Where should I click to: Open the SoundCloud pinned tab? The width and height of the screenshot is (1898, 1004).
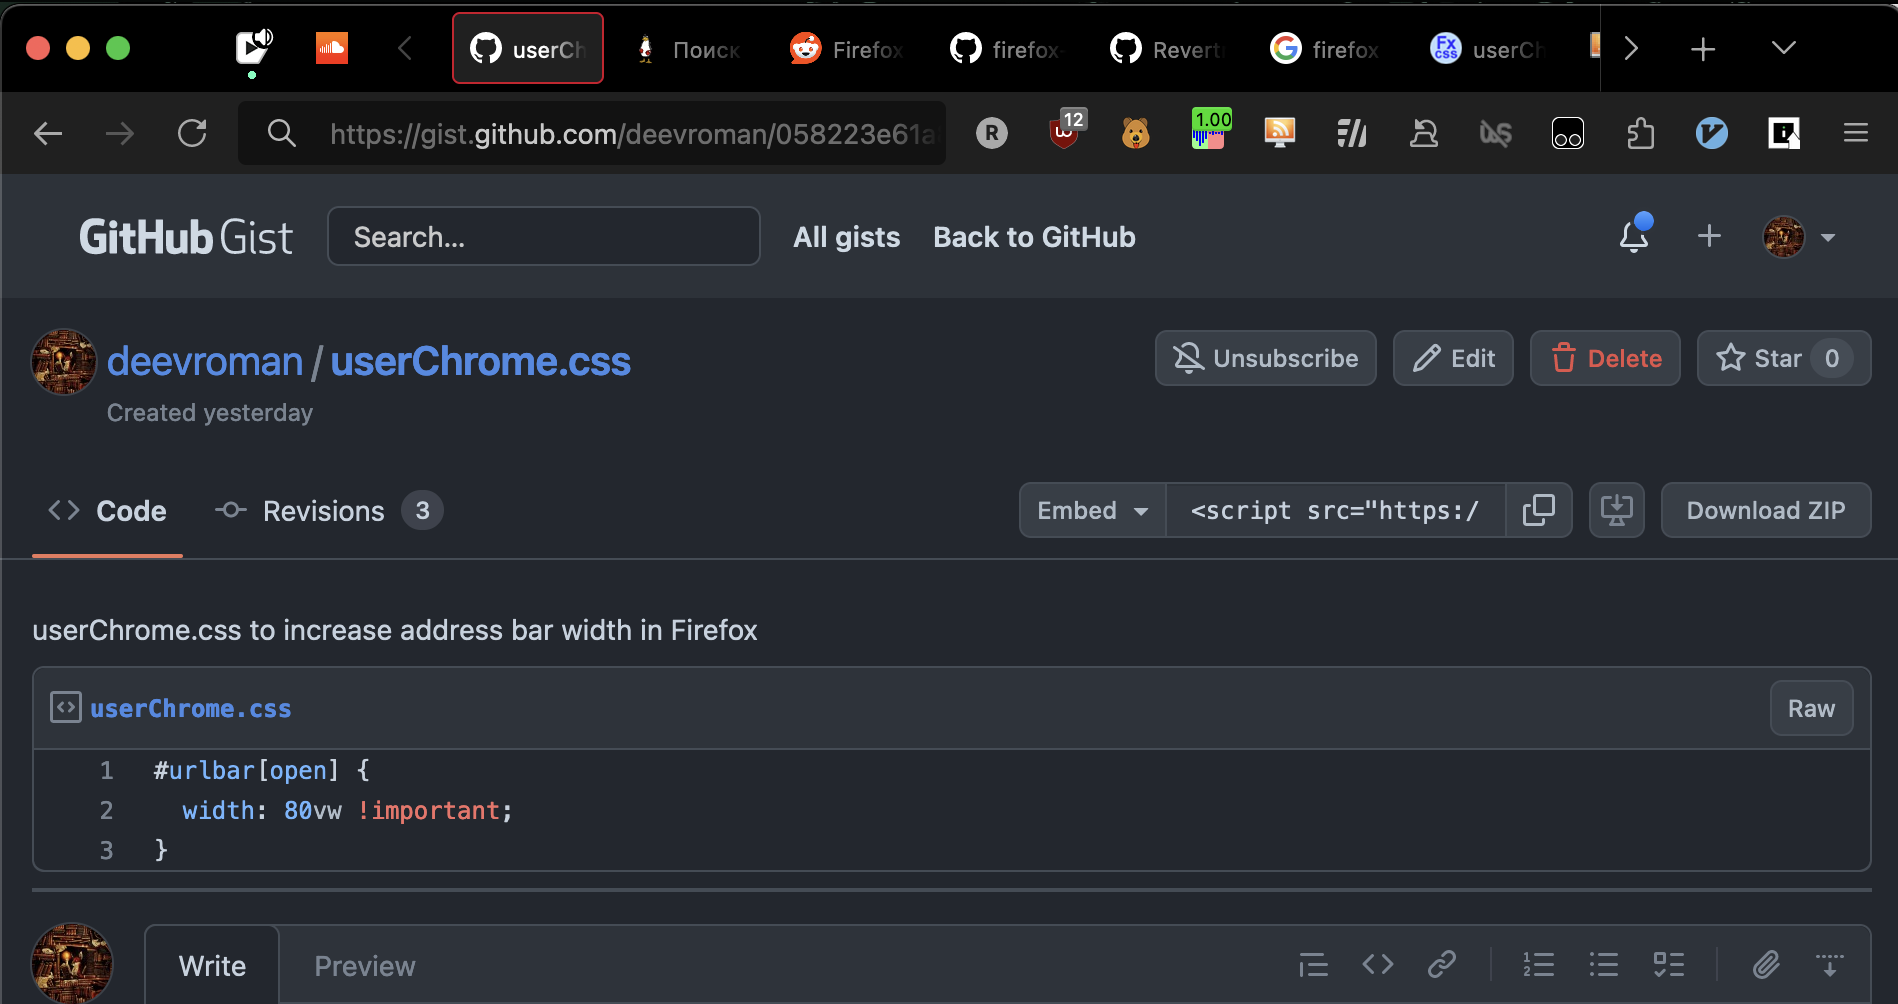click(332, 48)
